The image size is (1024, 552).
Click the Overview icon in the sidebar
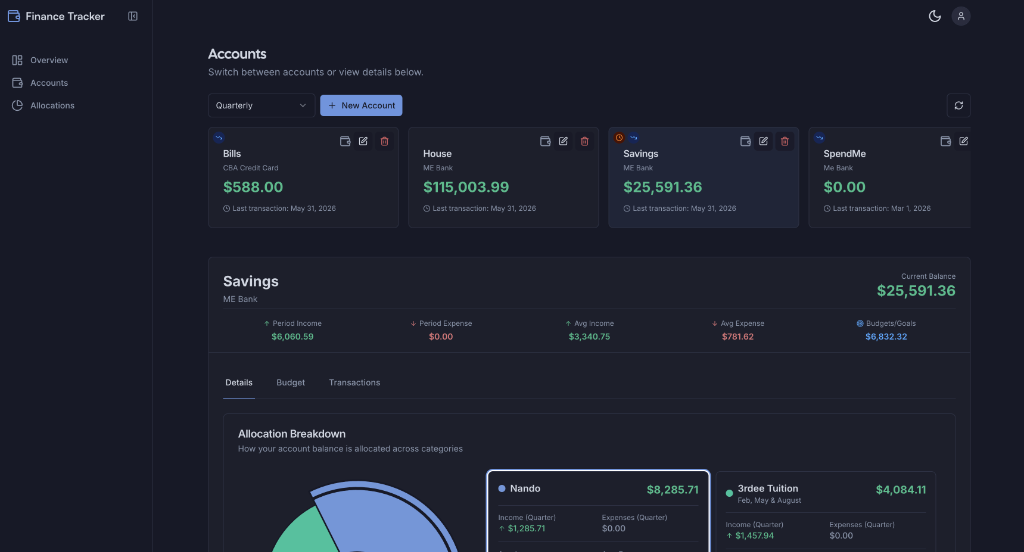[17, 60]
